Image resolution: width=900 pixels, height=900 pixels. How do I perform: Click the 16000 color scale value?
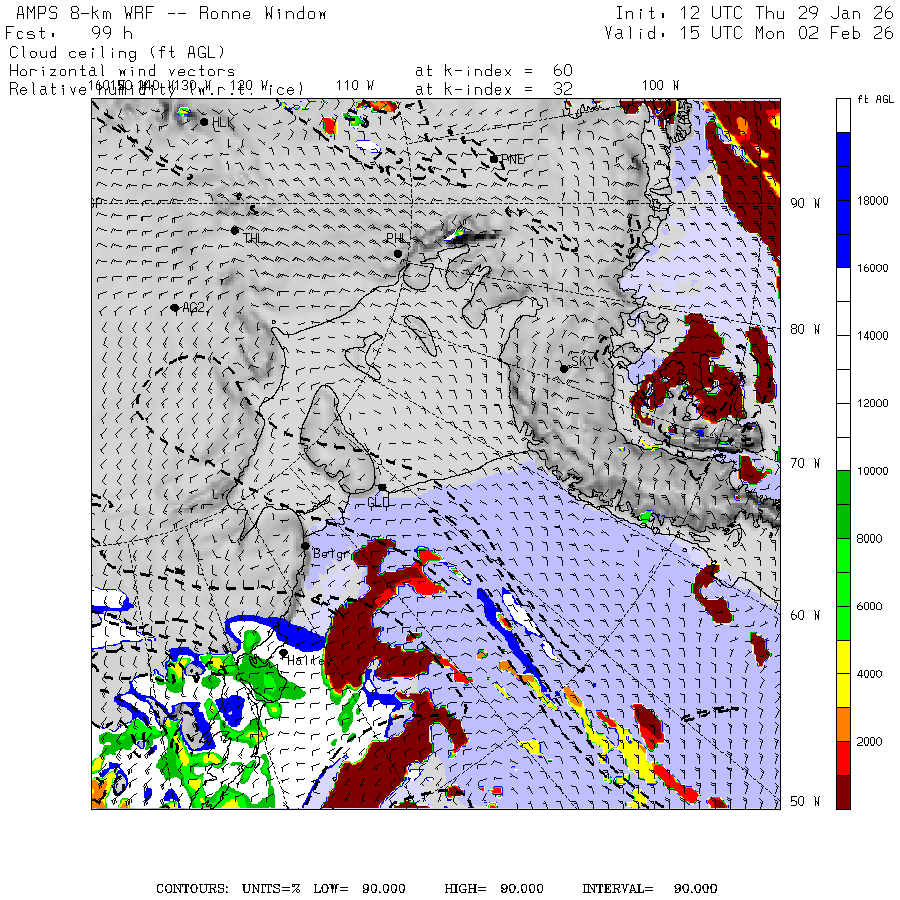click(872, 268)
